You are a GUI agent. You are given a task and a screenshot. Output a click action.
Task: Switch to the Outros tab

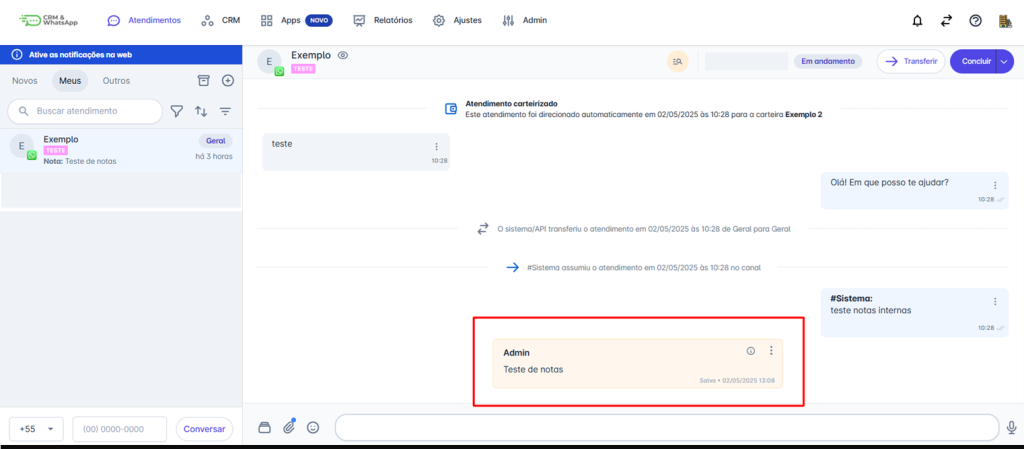coord(116,81)
